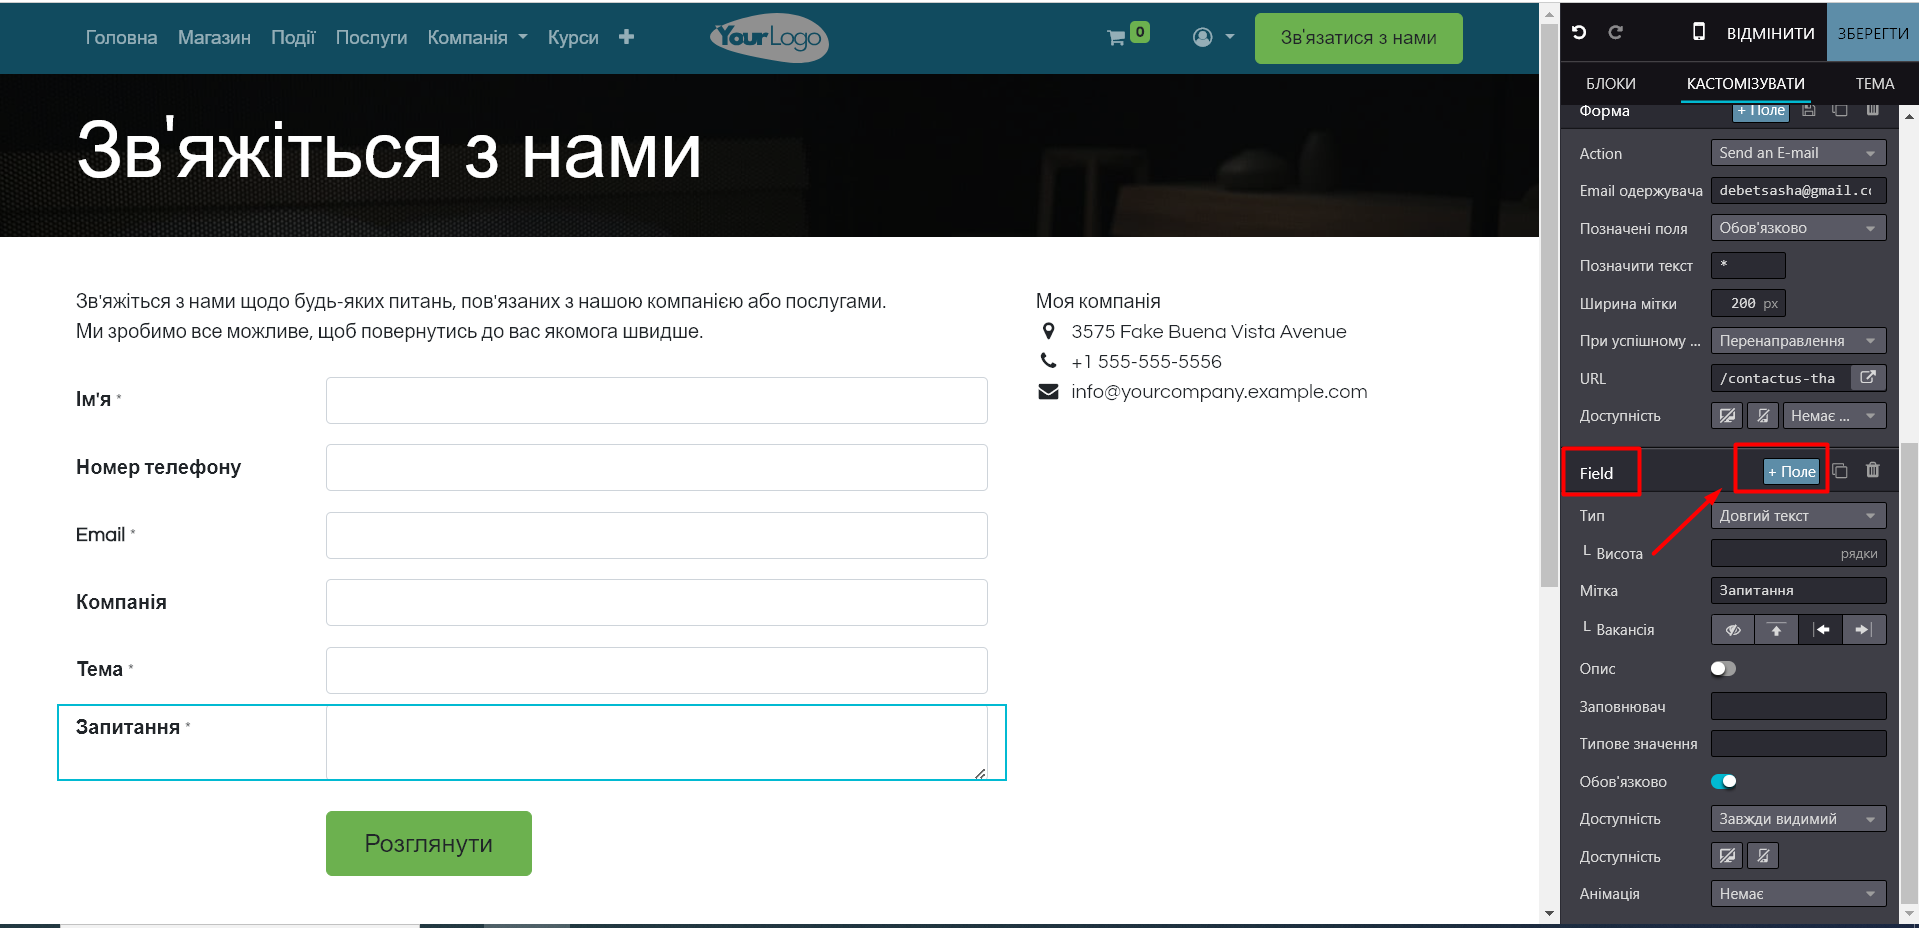
Task: Set label position to top icon
Action: pos(1776,630)
